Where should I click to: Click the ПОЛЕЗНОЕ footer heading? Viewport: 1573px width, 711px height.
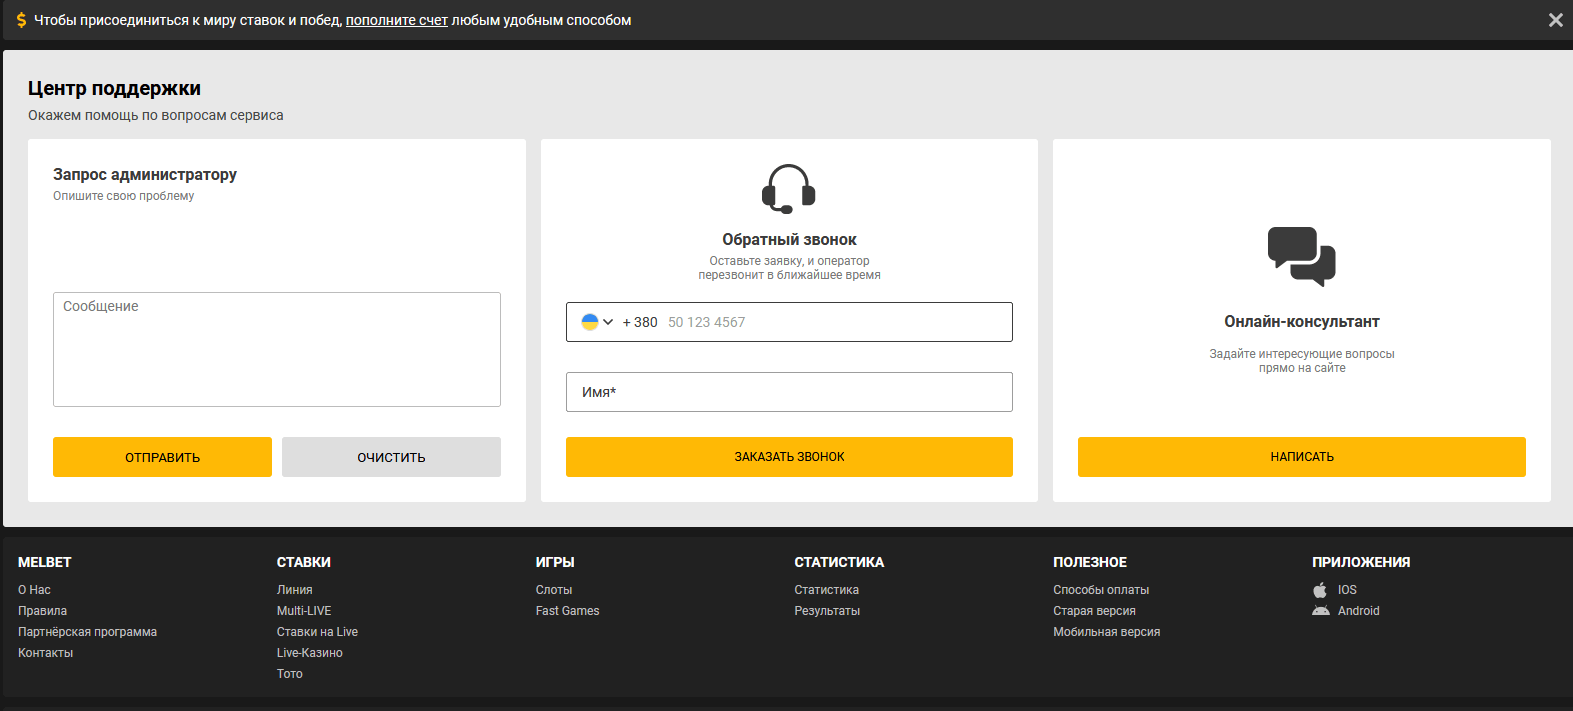(x=1090, y=562)
